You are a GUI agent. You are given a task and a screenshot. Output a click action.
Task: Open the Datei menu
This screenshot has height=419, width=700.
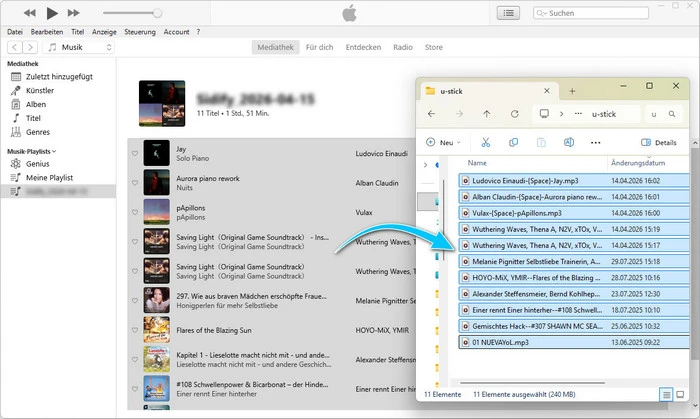[15, 32]
